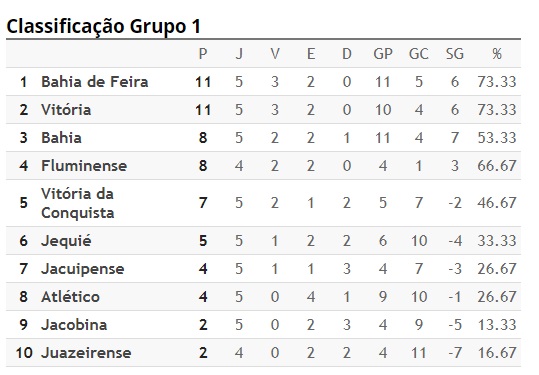
Task: Click the Jacobina team name
Action: click(x=74, y=325)
